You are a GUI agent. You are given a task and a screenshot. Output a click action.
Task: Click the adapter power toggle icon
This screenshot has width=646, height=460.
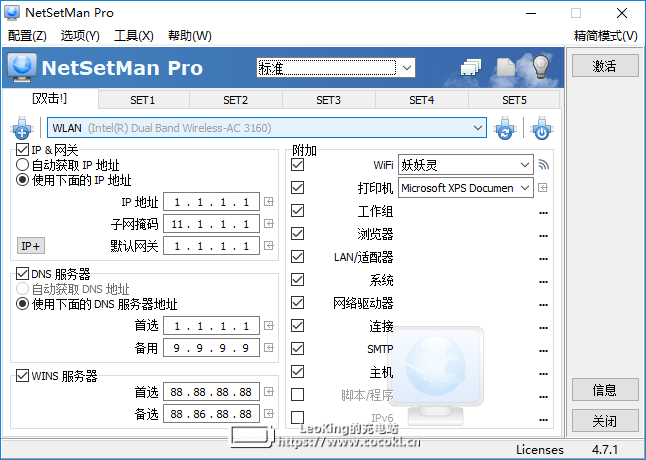542,128
